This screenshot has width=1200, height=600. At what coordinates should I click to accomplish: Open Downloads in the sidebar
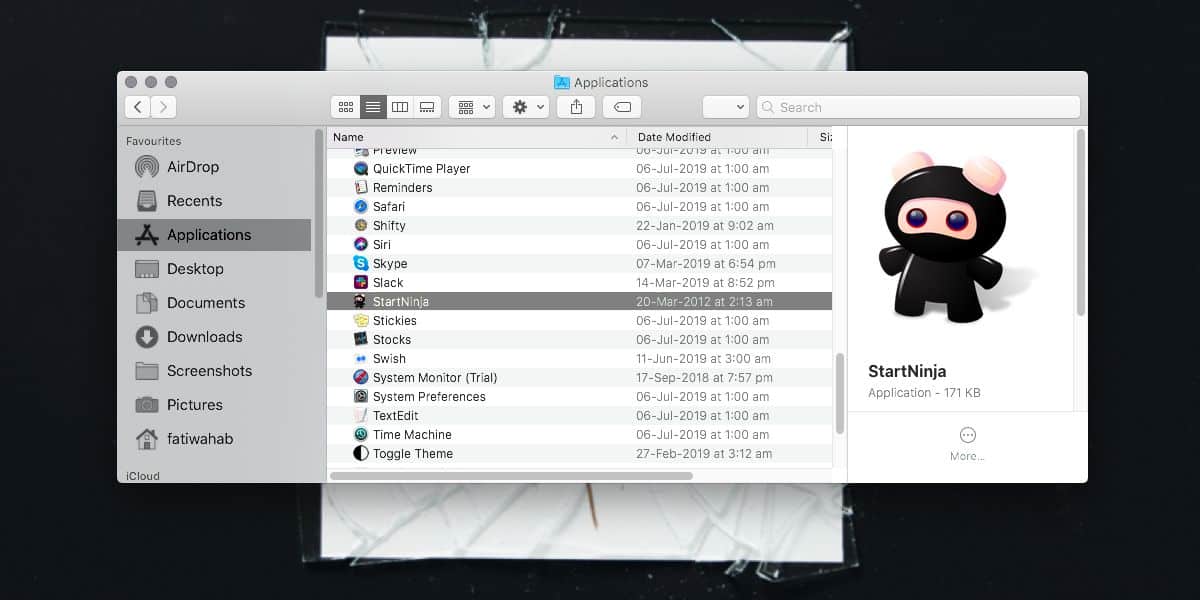[x=214, y=337]
